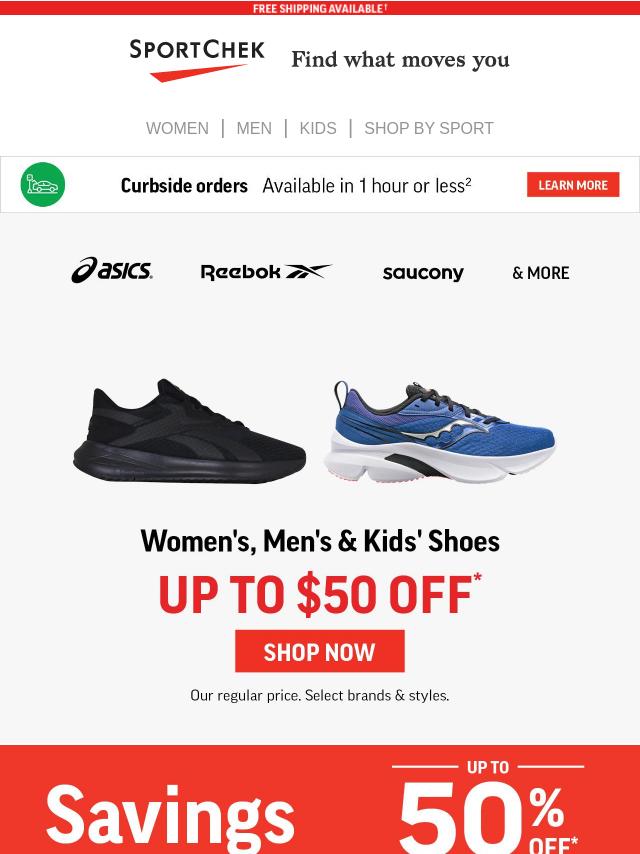The image size is (640, 854).
Task: Click the '& MORE' brands label
Action: (x=541, y=273)
